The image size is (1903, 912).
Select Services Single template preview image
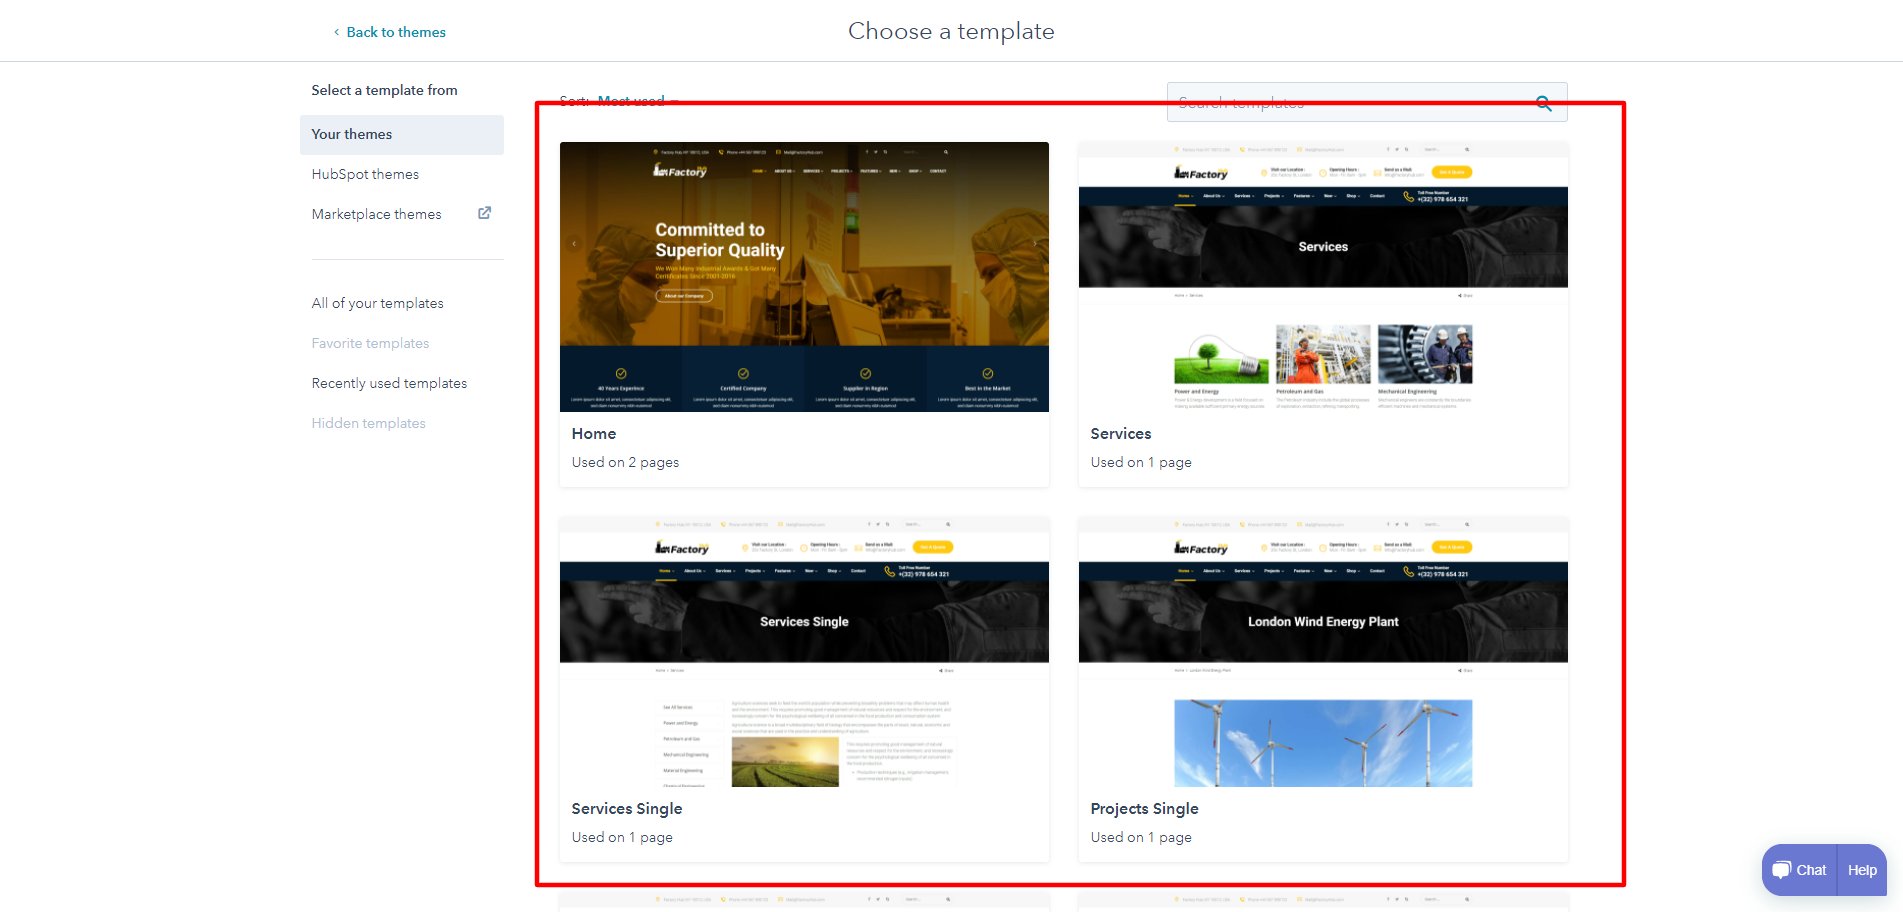coord(804,652)
